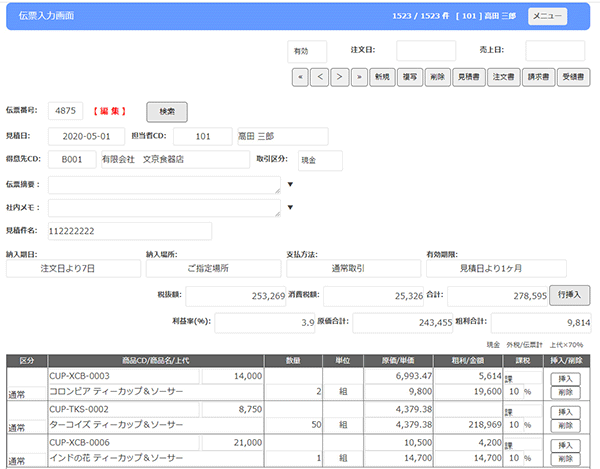Expand the 伝票摘要 dropdown arrow
The image size is (600, 469).
pos(290,184)
